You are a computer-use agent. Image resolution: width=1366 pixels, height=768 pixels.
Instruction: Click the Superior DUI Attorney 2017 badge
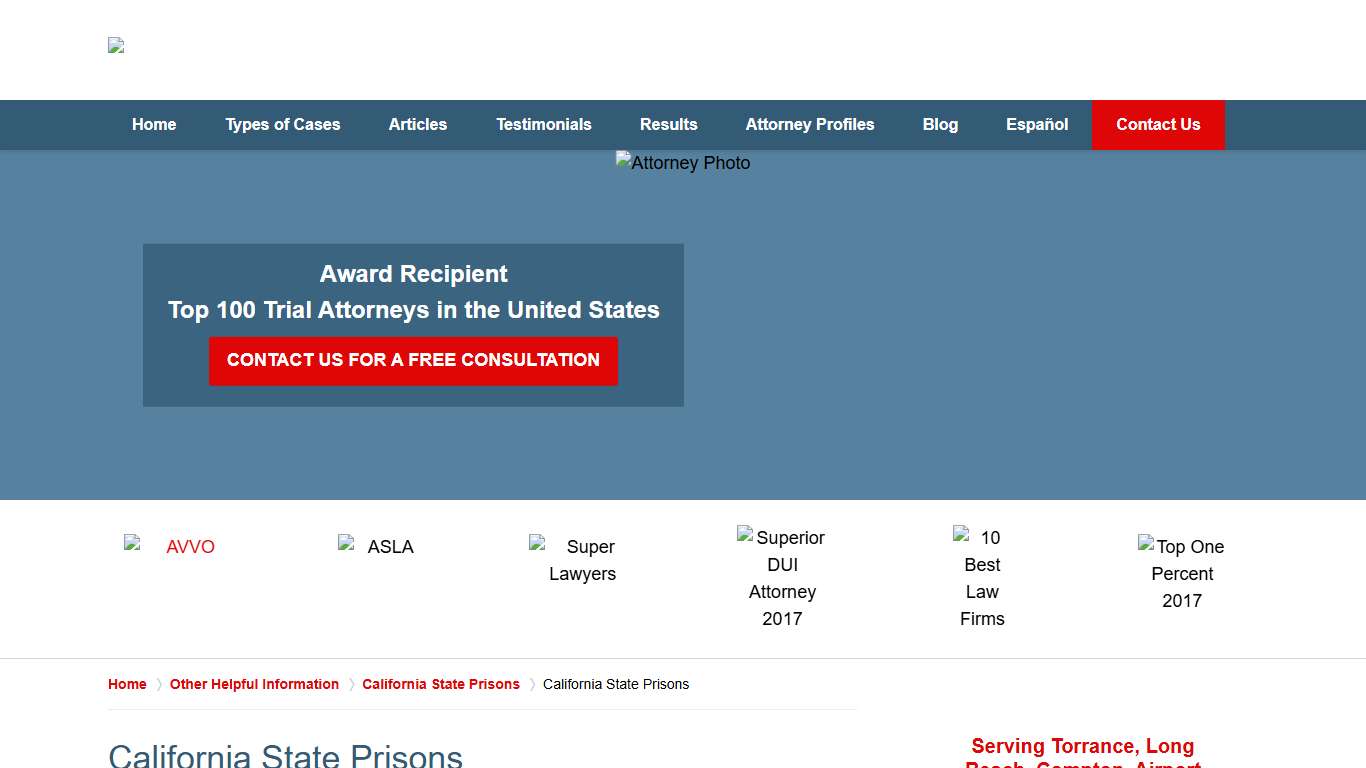[x=782, y=578]
